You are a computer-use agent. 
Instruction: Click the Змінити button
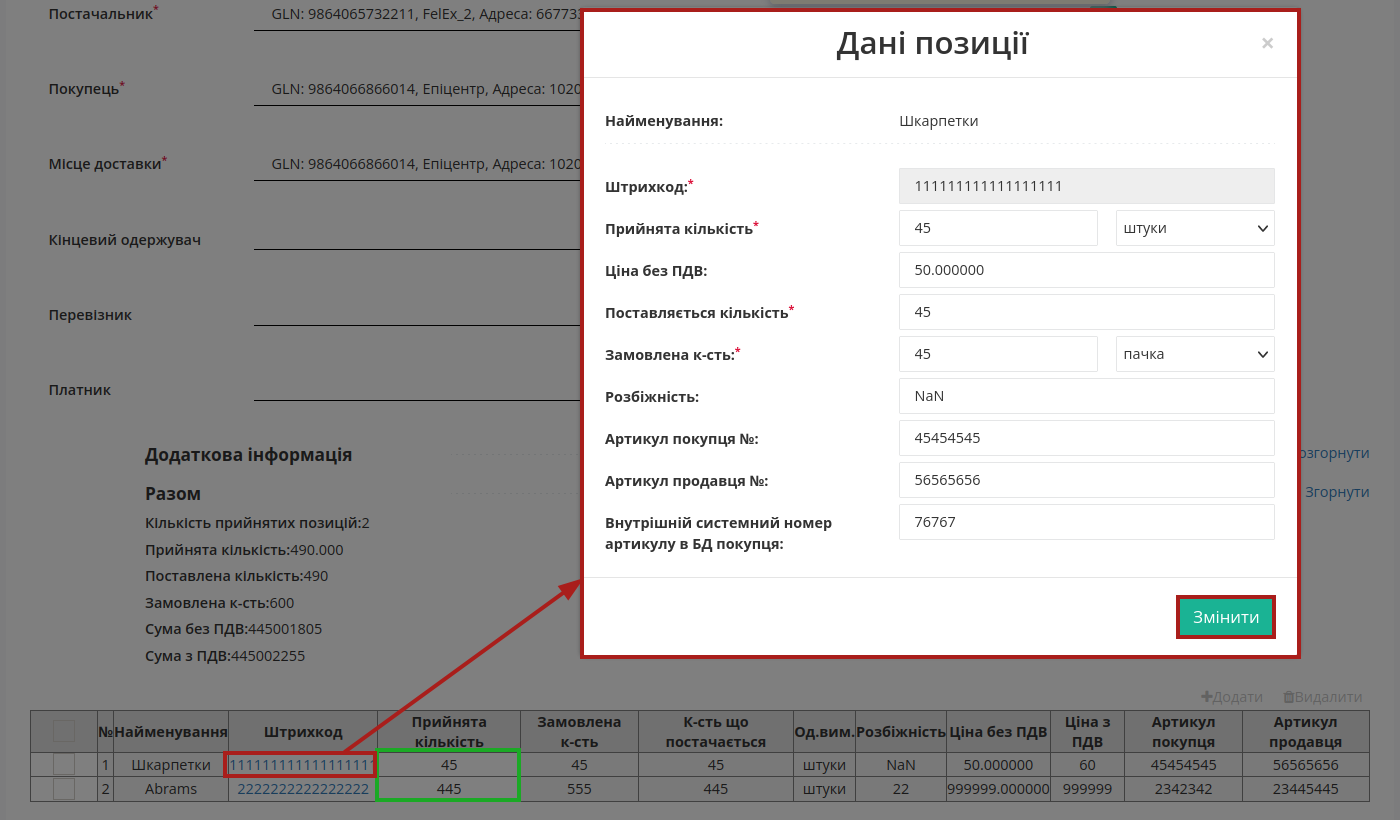pos(1226,617)
